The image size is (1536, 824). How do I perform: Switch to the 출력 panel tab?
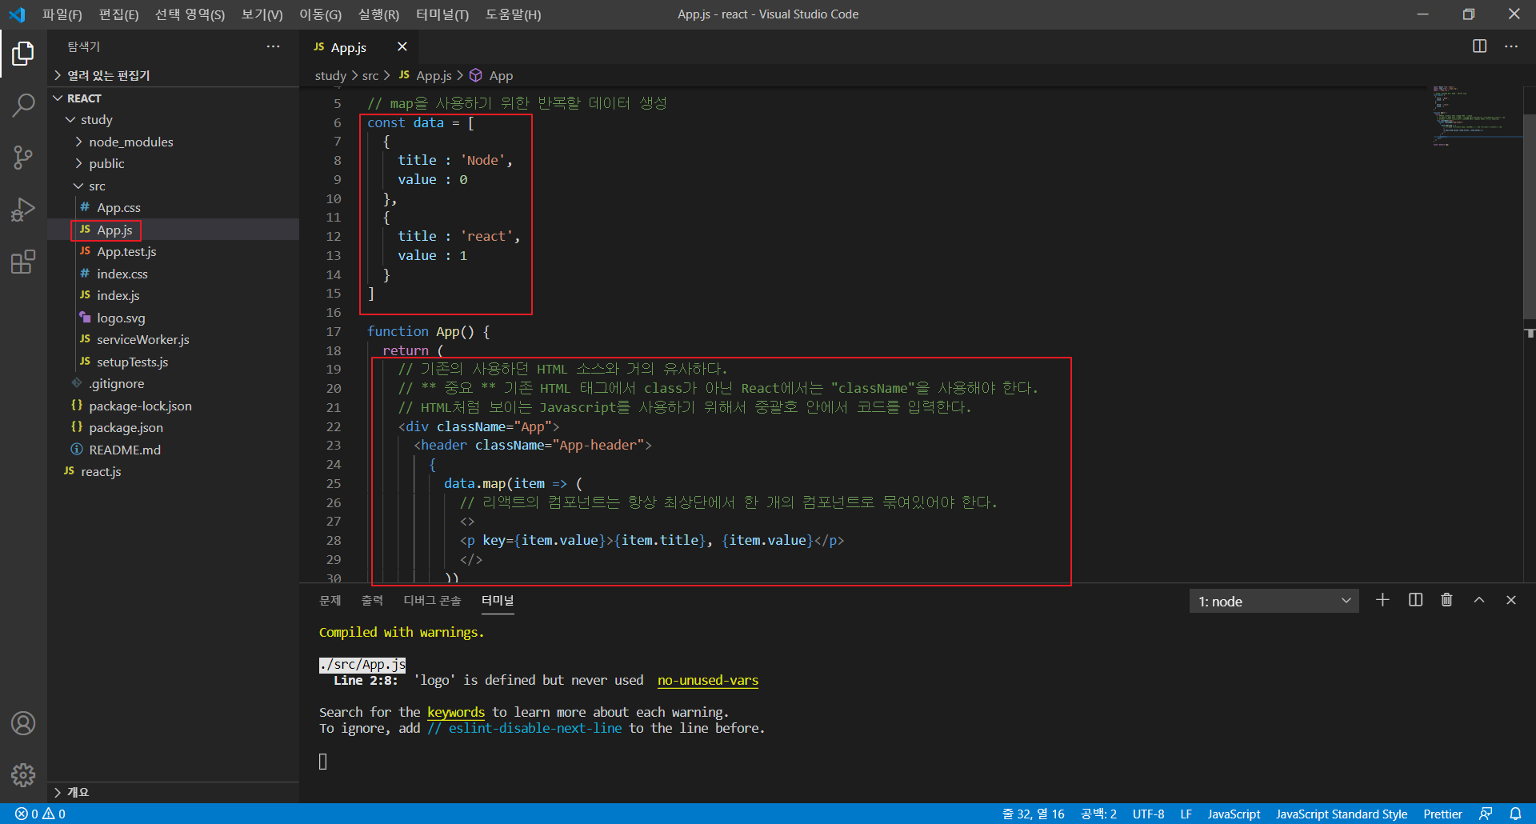click(372, 600)
